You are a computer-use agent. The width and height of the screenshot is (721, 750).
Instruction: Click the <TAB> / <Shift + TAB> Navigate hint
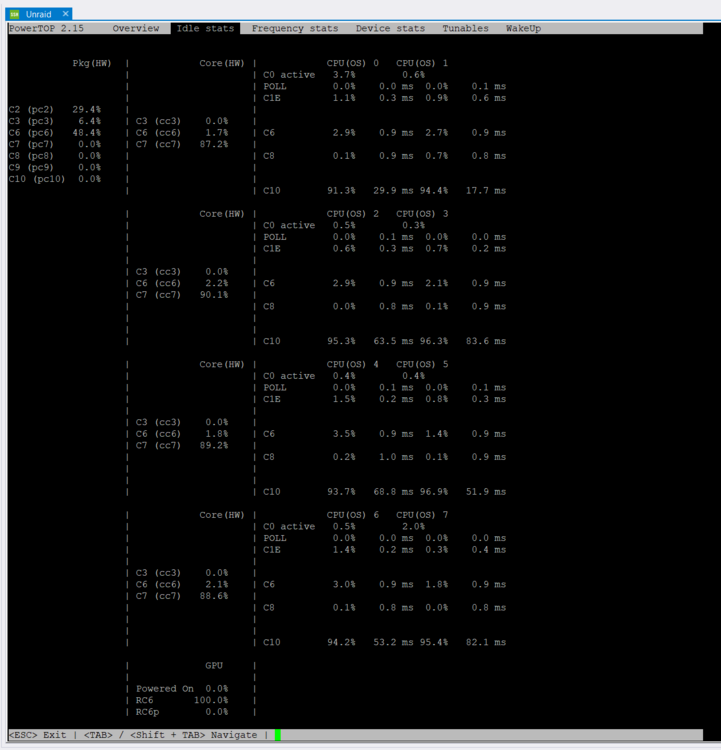(170, 735)
